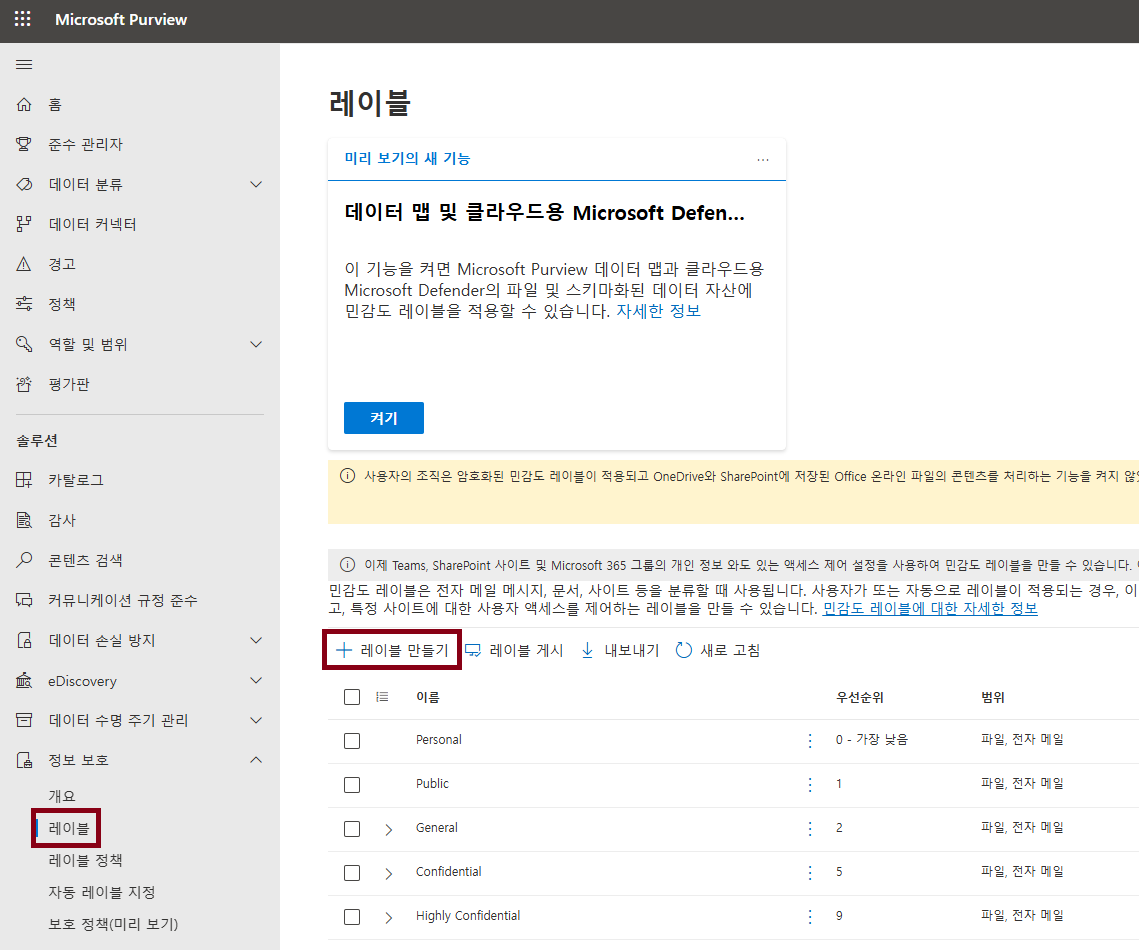Select 레이블 in the sidebar
The image size is (1139, 950).
coord(68,828)
